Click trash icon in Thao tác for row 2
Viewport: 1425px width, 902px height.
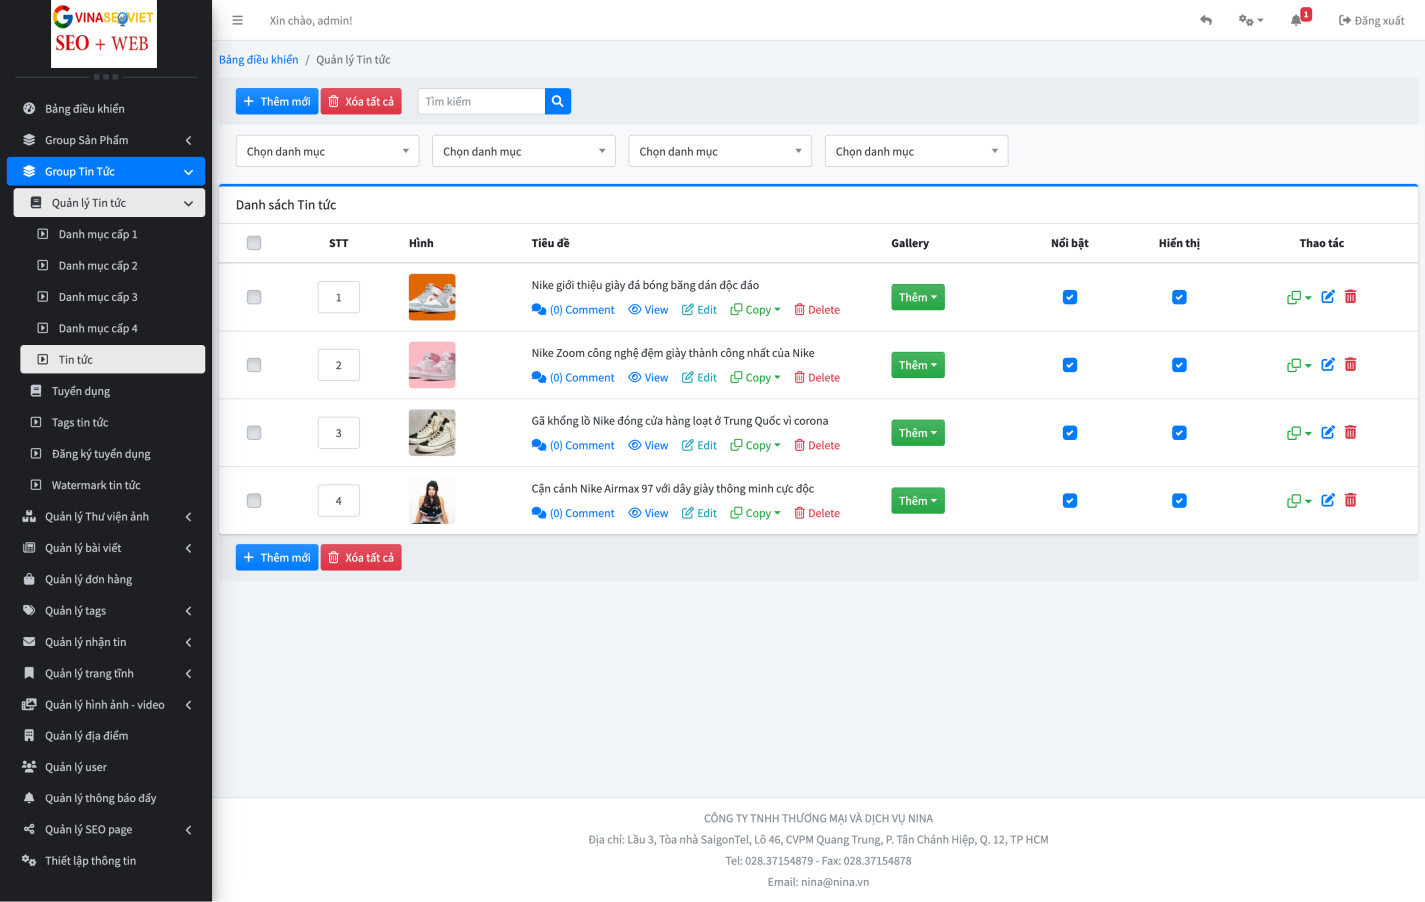coord(1351,365)
